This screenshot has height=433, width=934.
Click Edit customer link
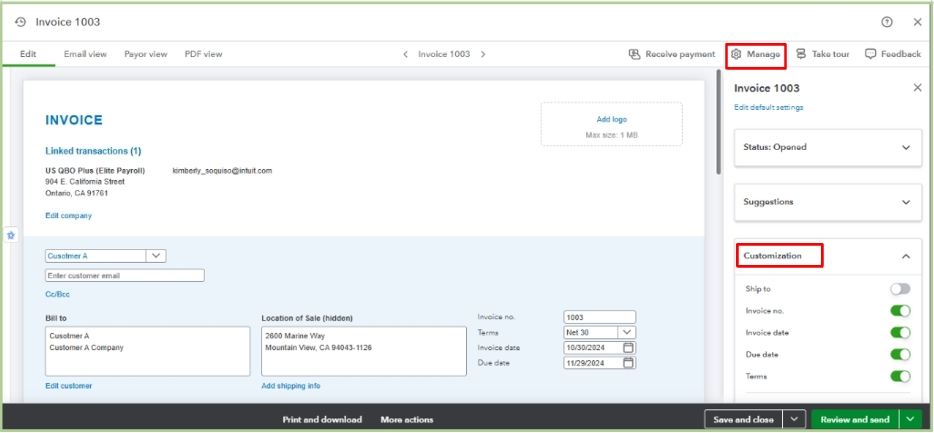click(x=69, y=386)
